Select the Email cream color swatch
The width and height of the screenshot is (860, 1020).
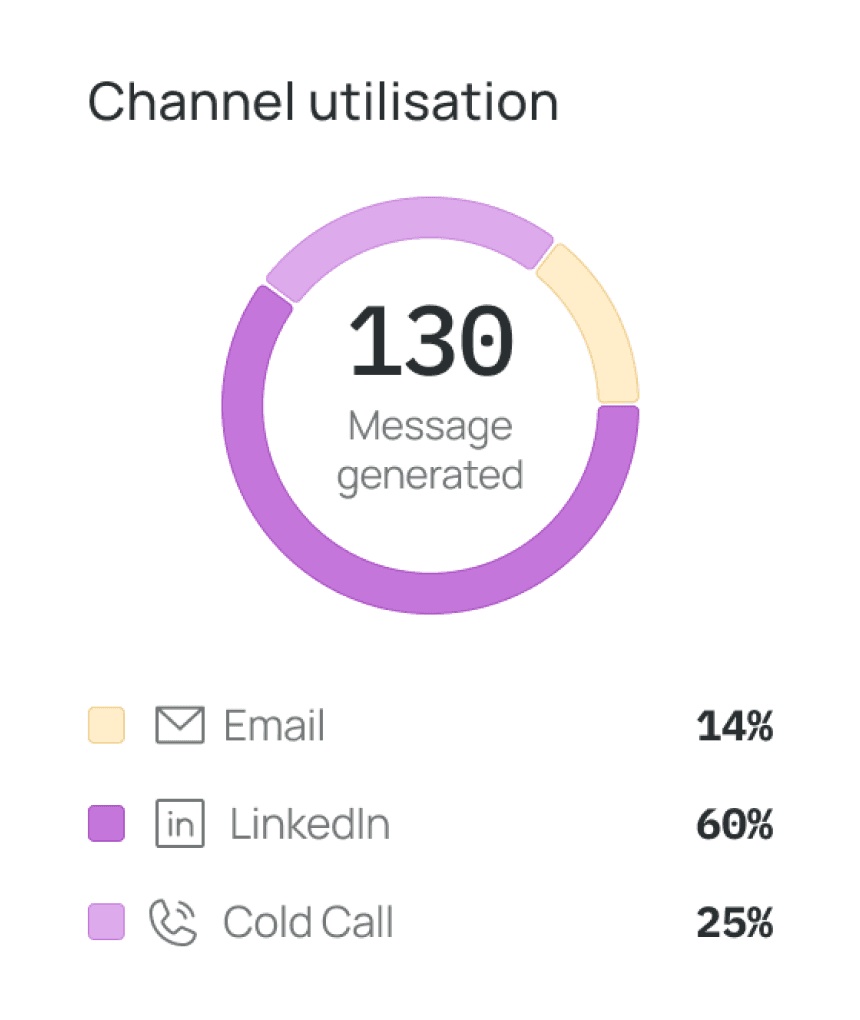[106, 725]
